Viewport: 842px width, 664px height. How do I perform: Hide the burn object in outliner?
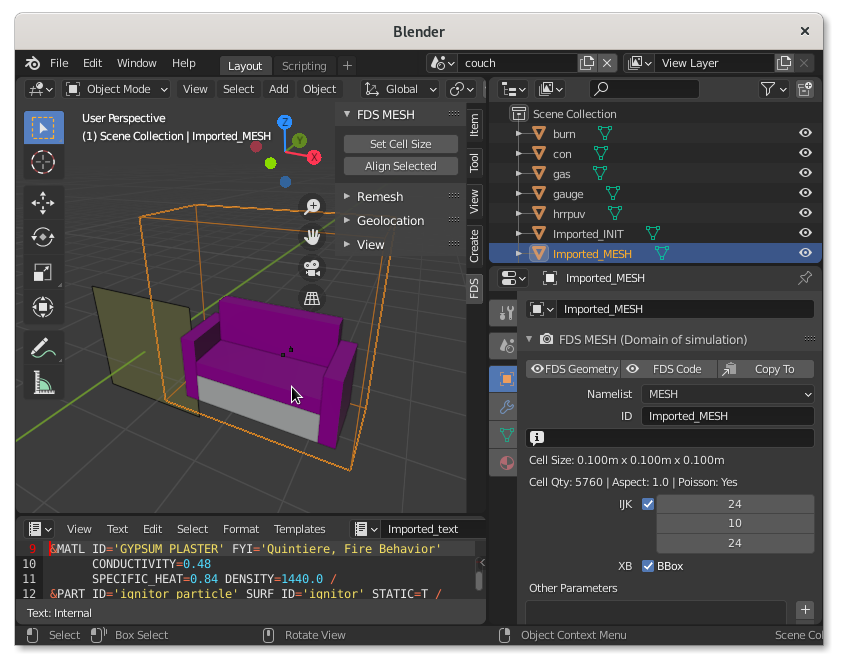tap(804, 133)
